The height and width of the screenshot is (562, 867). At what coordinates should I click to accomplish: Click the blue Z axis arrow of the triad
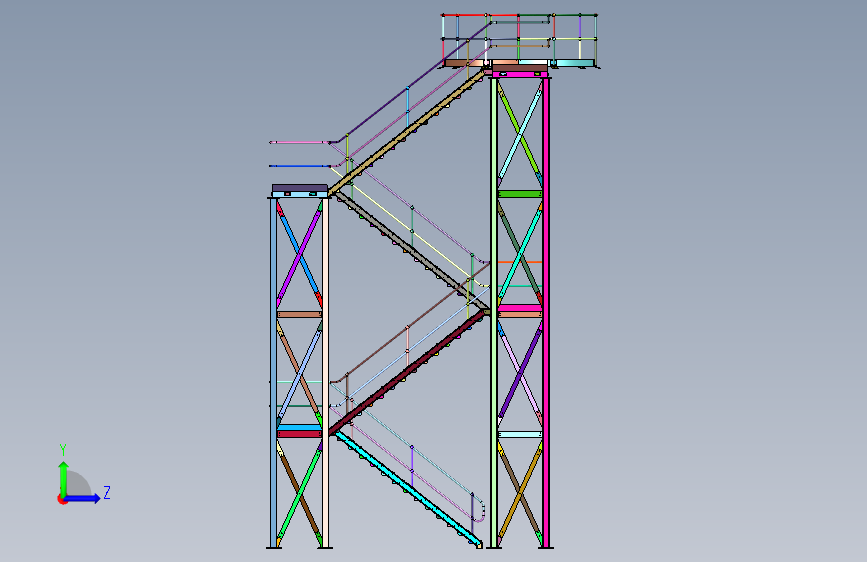[83, 498]
